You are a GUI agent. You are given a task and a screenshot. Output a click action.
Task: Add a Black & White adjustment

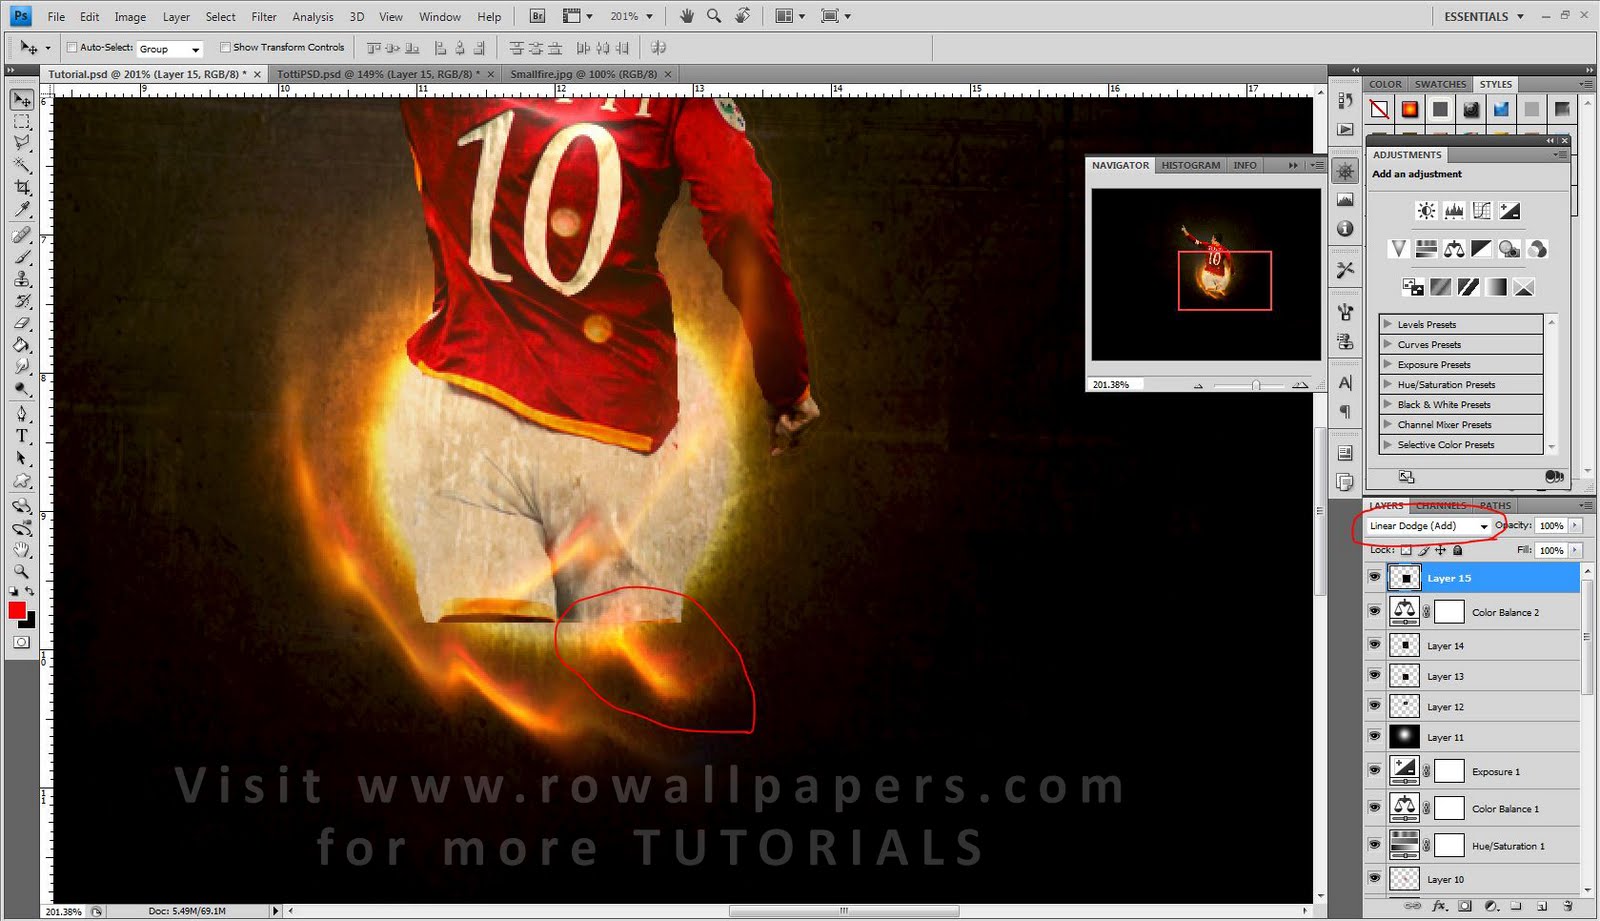[1482, 248]
